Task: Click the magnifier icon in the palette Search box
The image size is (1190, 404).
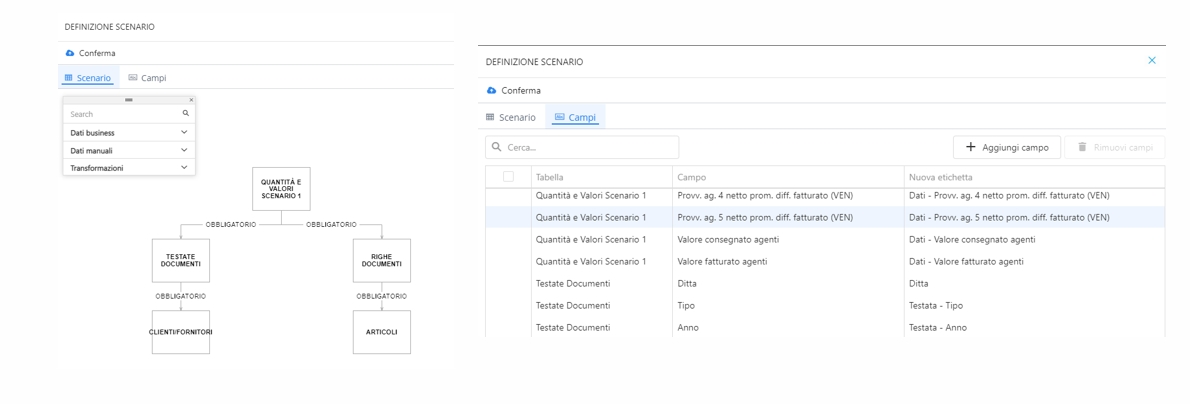Action: tap(186, 114)
